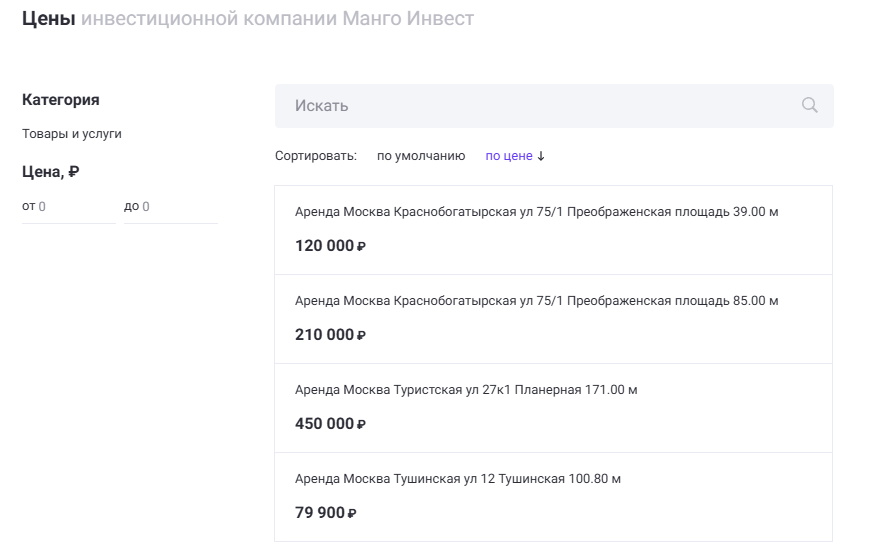Click the 79 900 ₽ price

click(x=325, y=513)
